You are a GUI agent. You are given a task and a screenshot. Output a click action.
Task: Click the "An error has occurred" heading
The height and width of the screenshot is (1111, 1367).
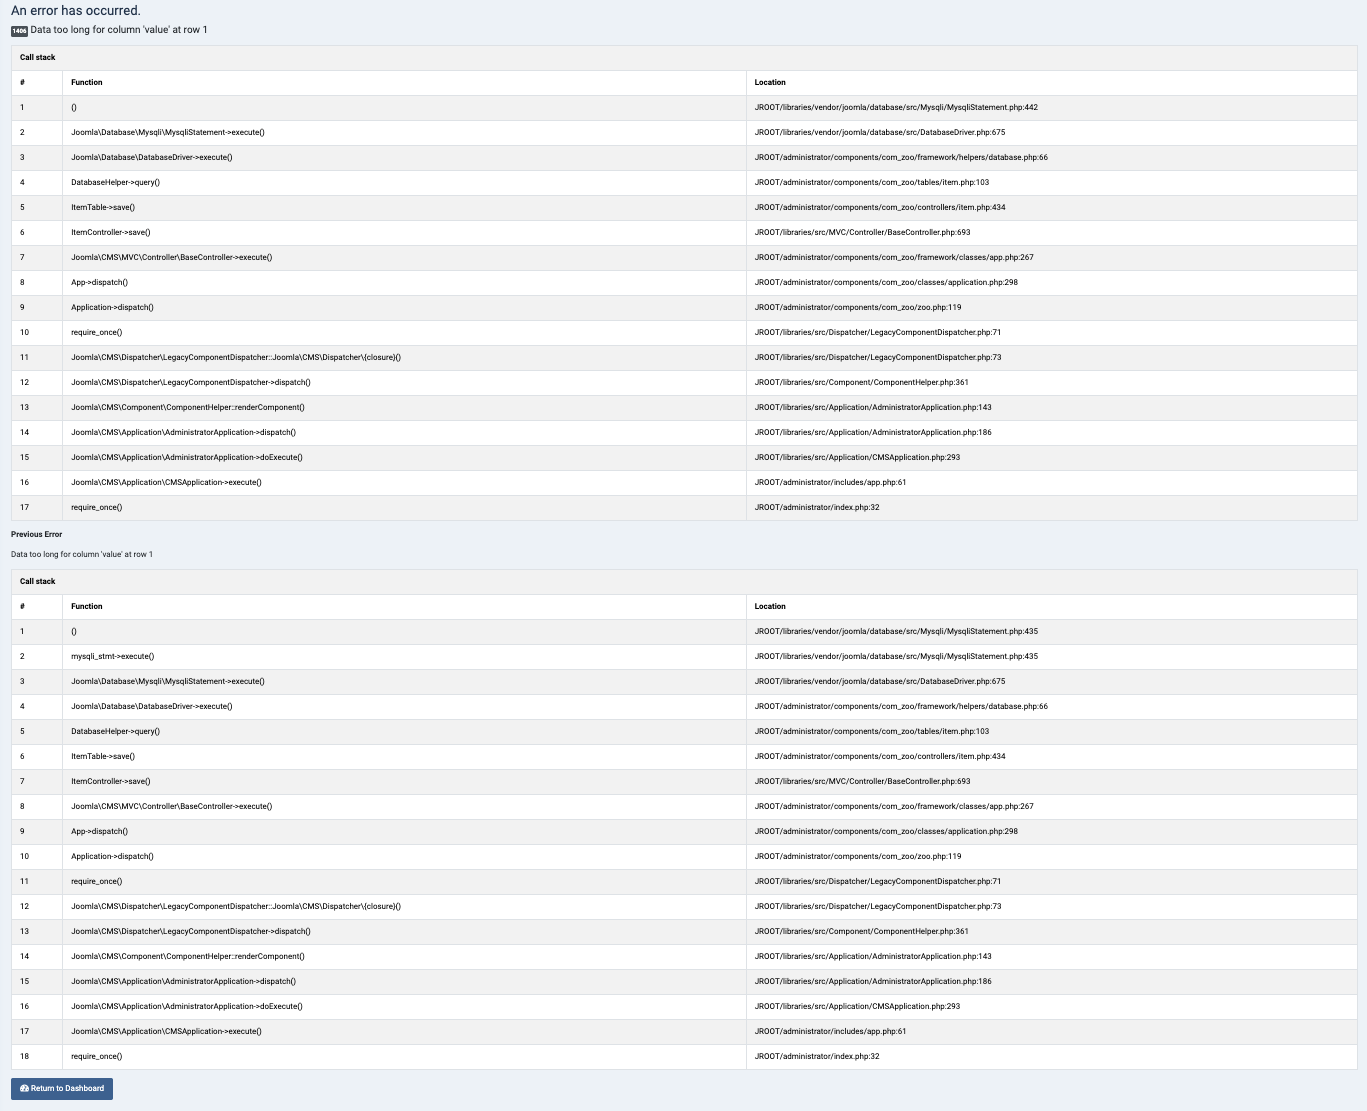(x=76, y=11)
